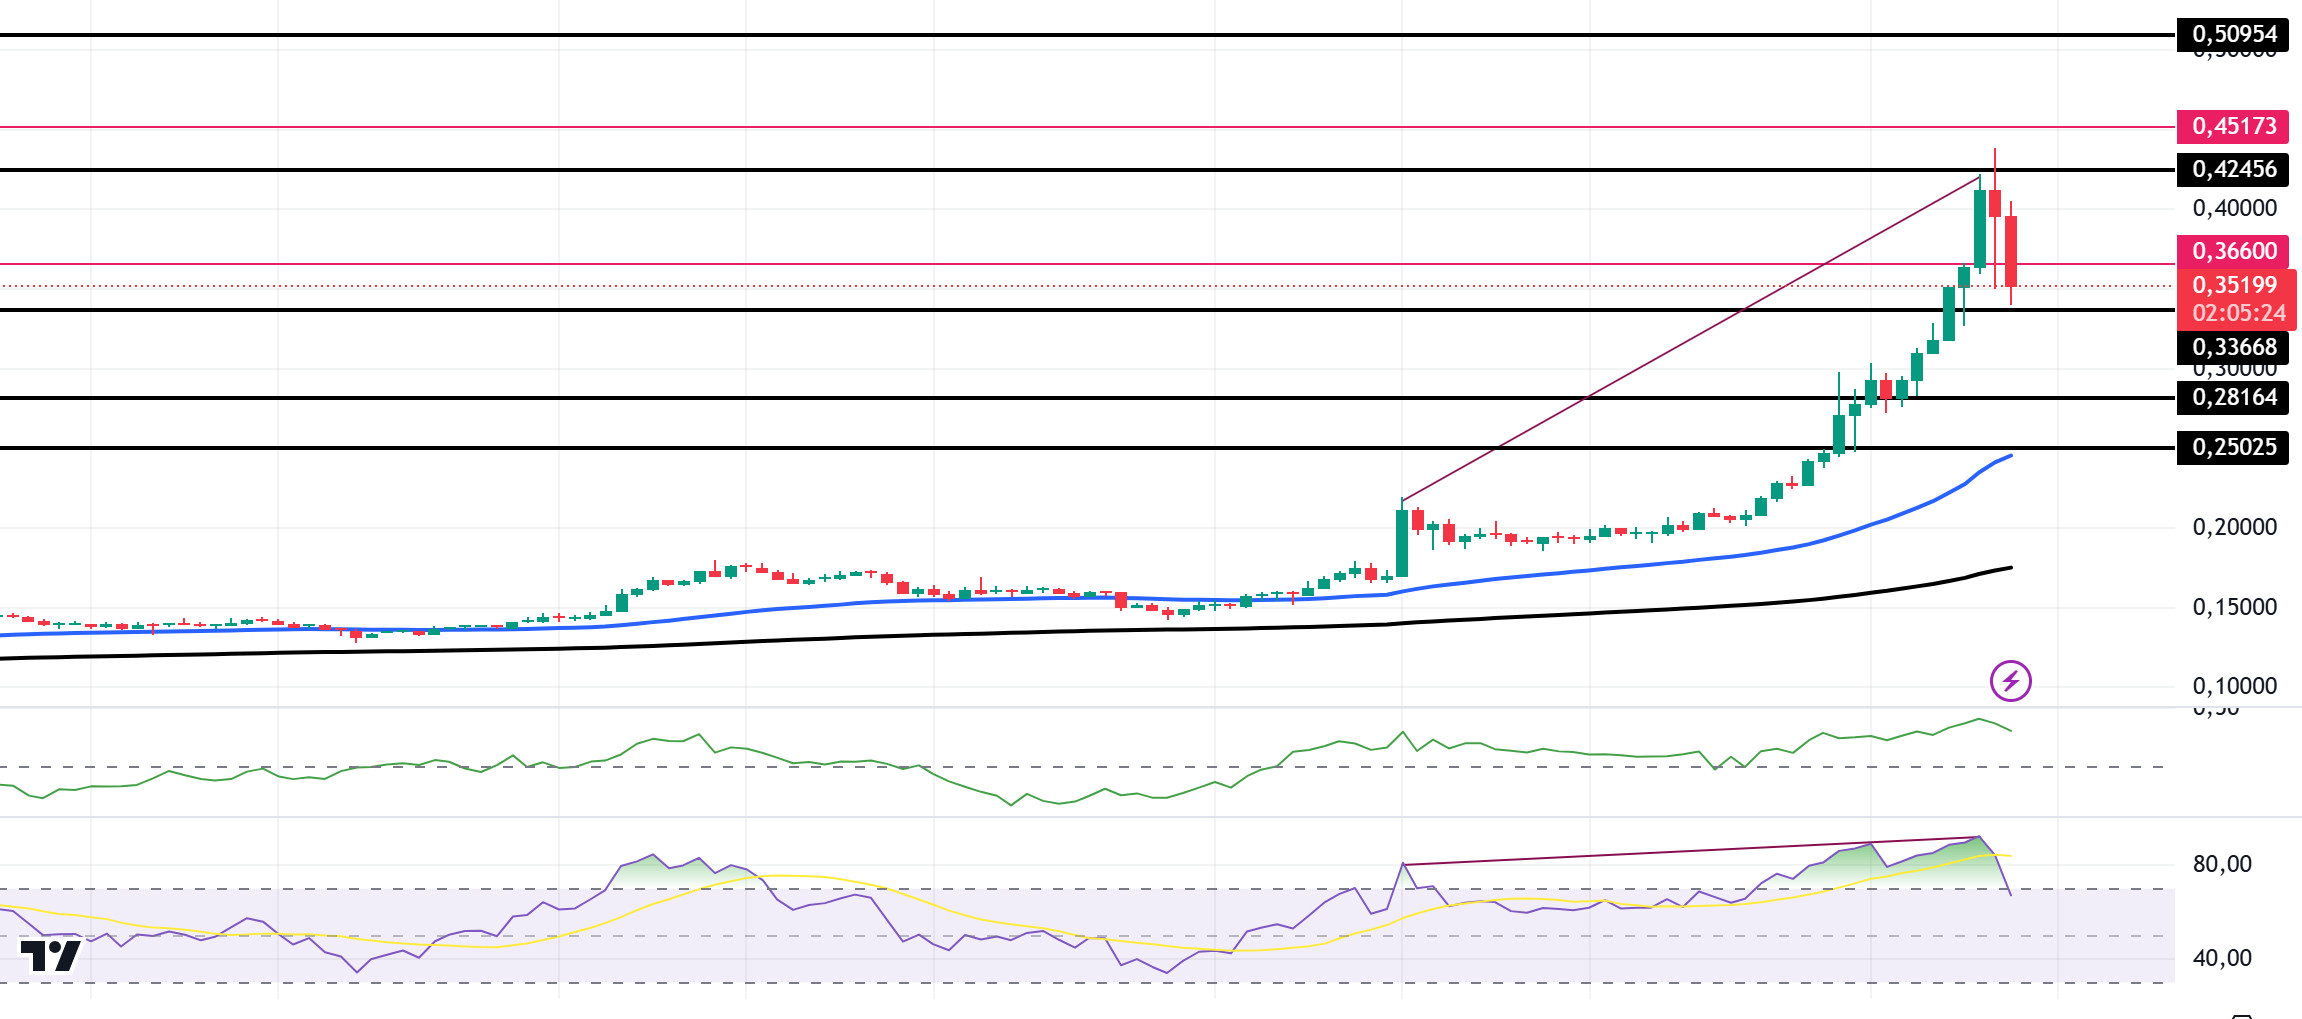Select the maroon divergence line on RSI
The image size is (2302, 1019).
pyautogui.click(x=1690, y=851)
